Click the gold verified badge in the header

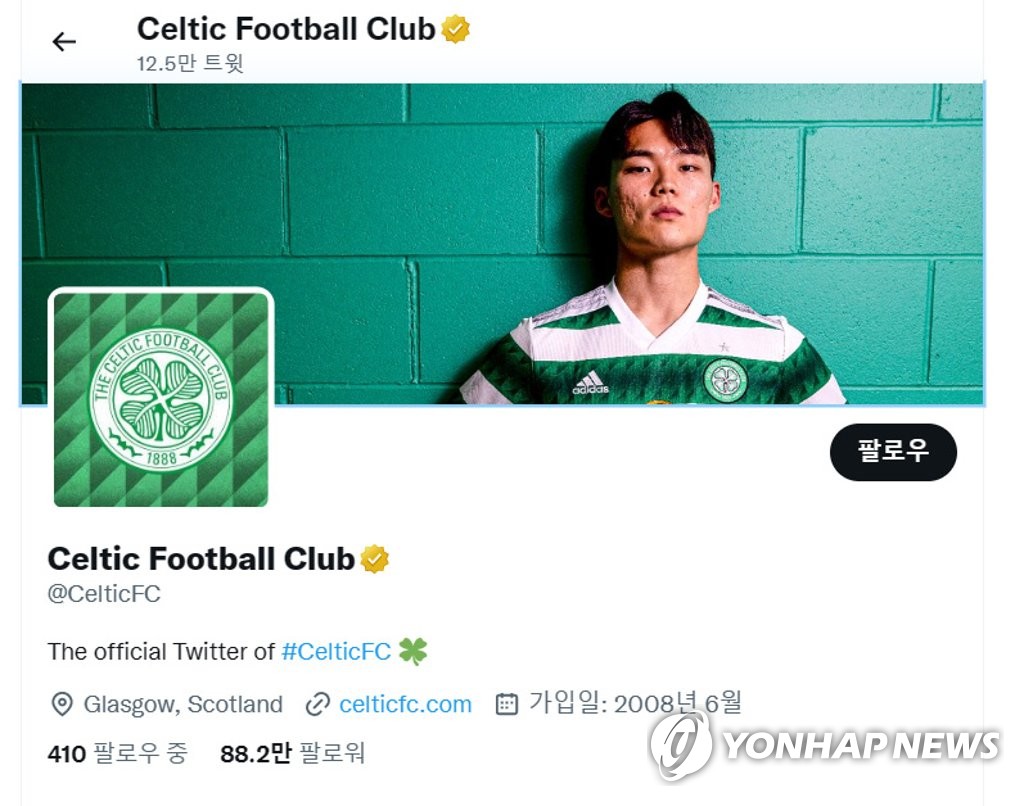click(x=456, y=29)
